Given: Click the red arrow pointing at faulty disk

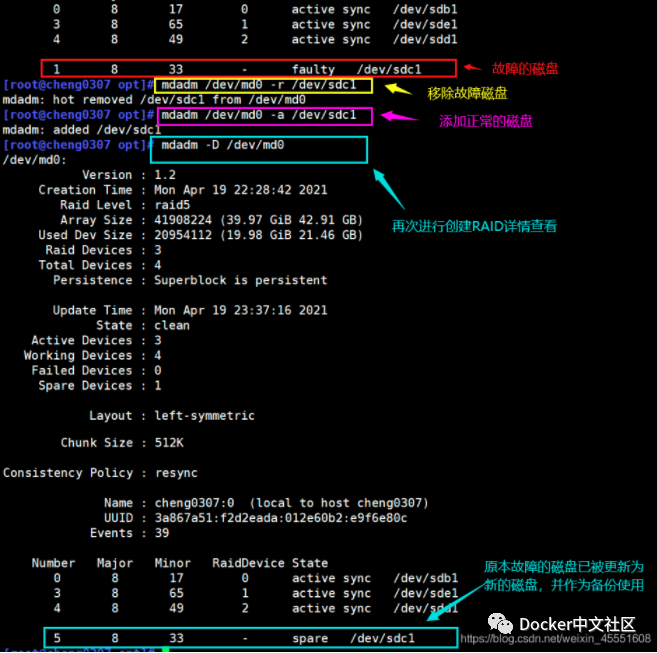Looking at the screenshot, I should pos(471,69).
